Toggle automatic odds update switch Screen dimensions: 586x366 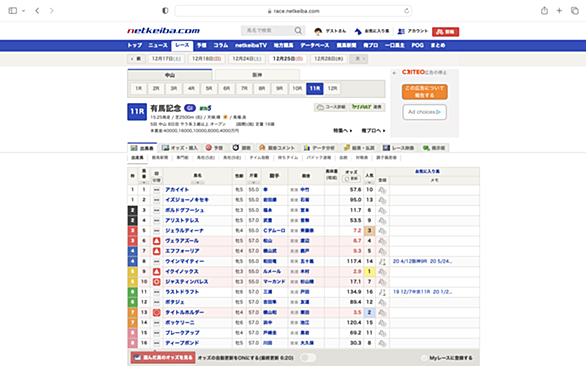pyautogui.click(x=308, y=358)
